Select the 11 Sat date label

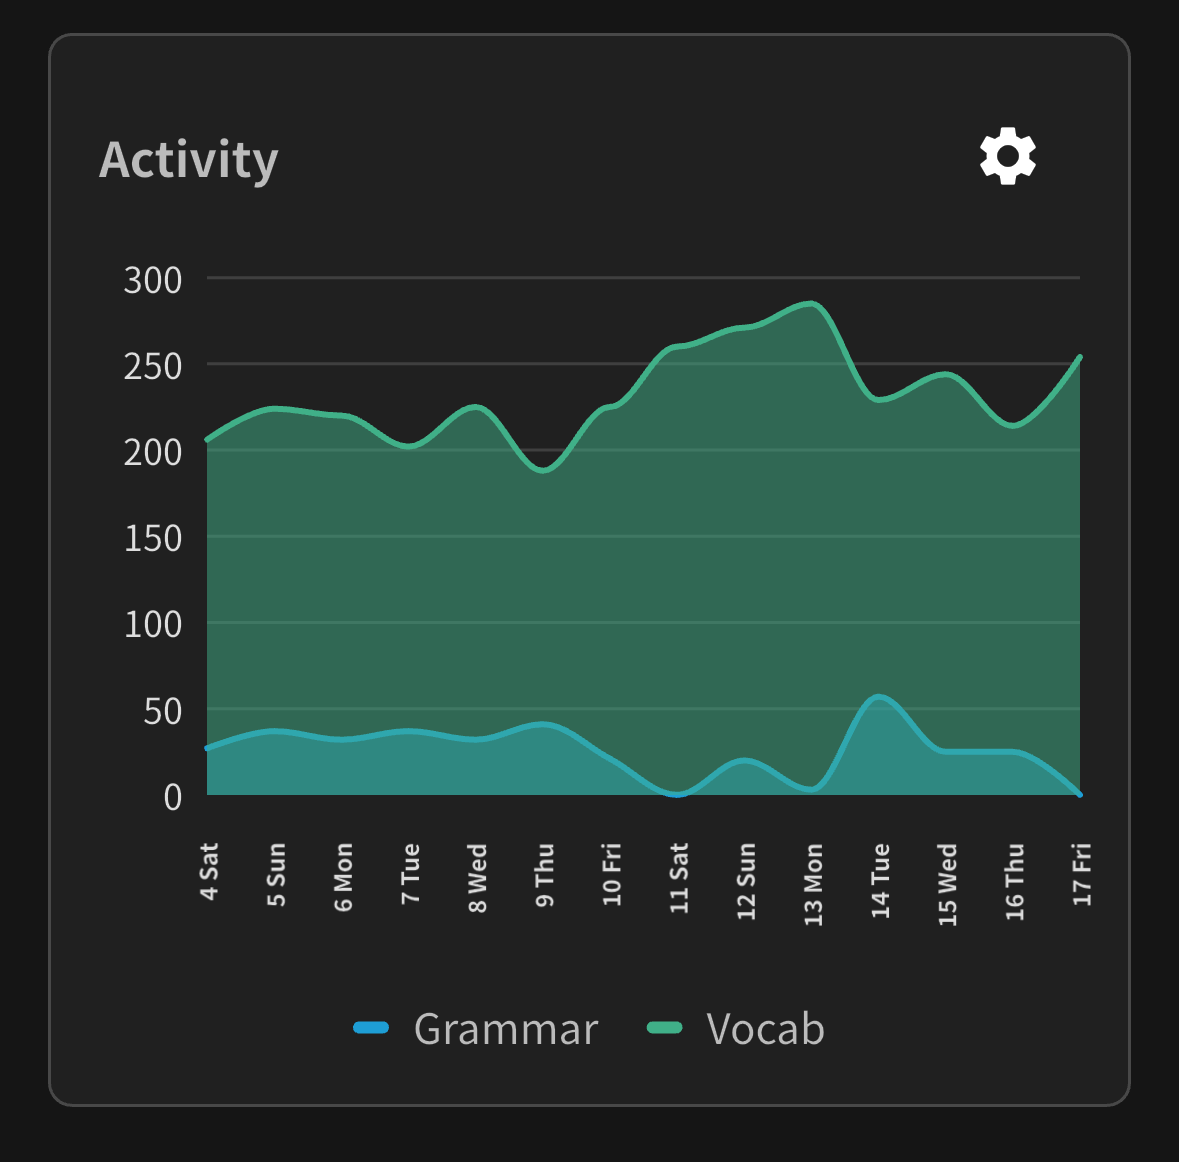(x=680, y=878)
